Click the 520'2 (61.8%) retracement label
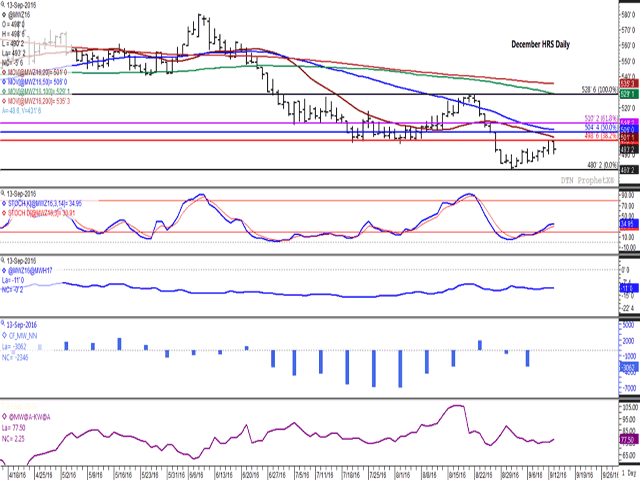 click(601, 118)
